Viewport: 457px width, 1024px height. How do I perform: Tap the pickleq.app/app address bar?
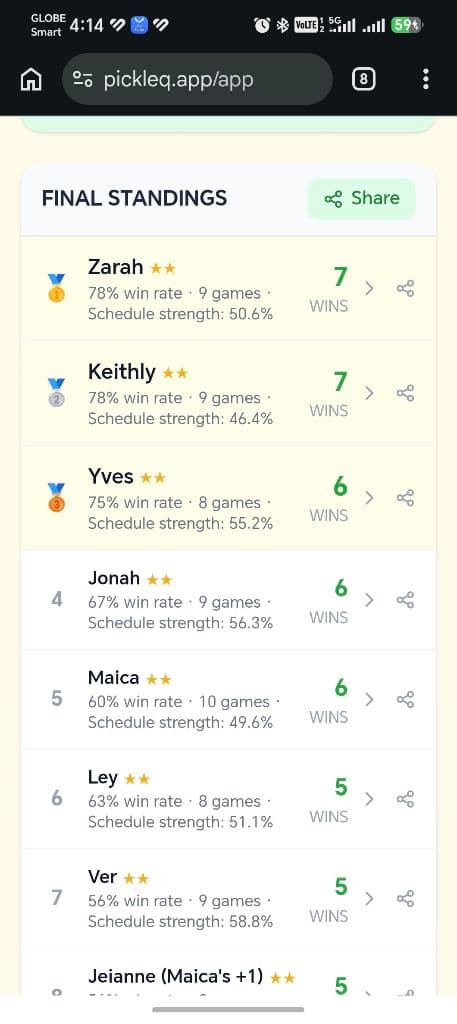[197, 80]
